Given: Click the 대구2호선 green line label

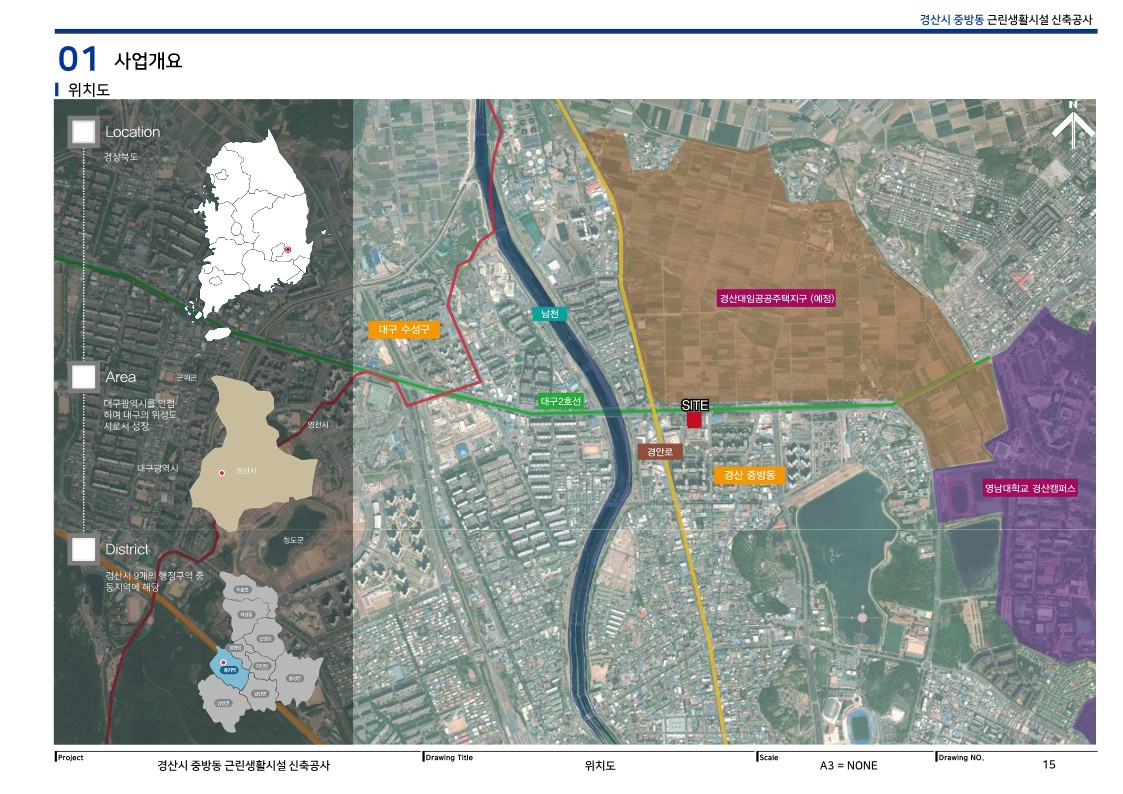Looking at the screenshot, I should tap(560, 401).
